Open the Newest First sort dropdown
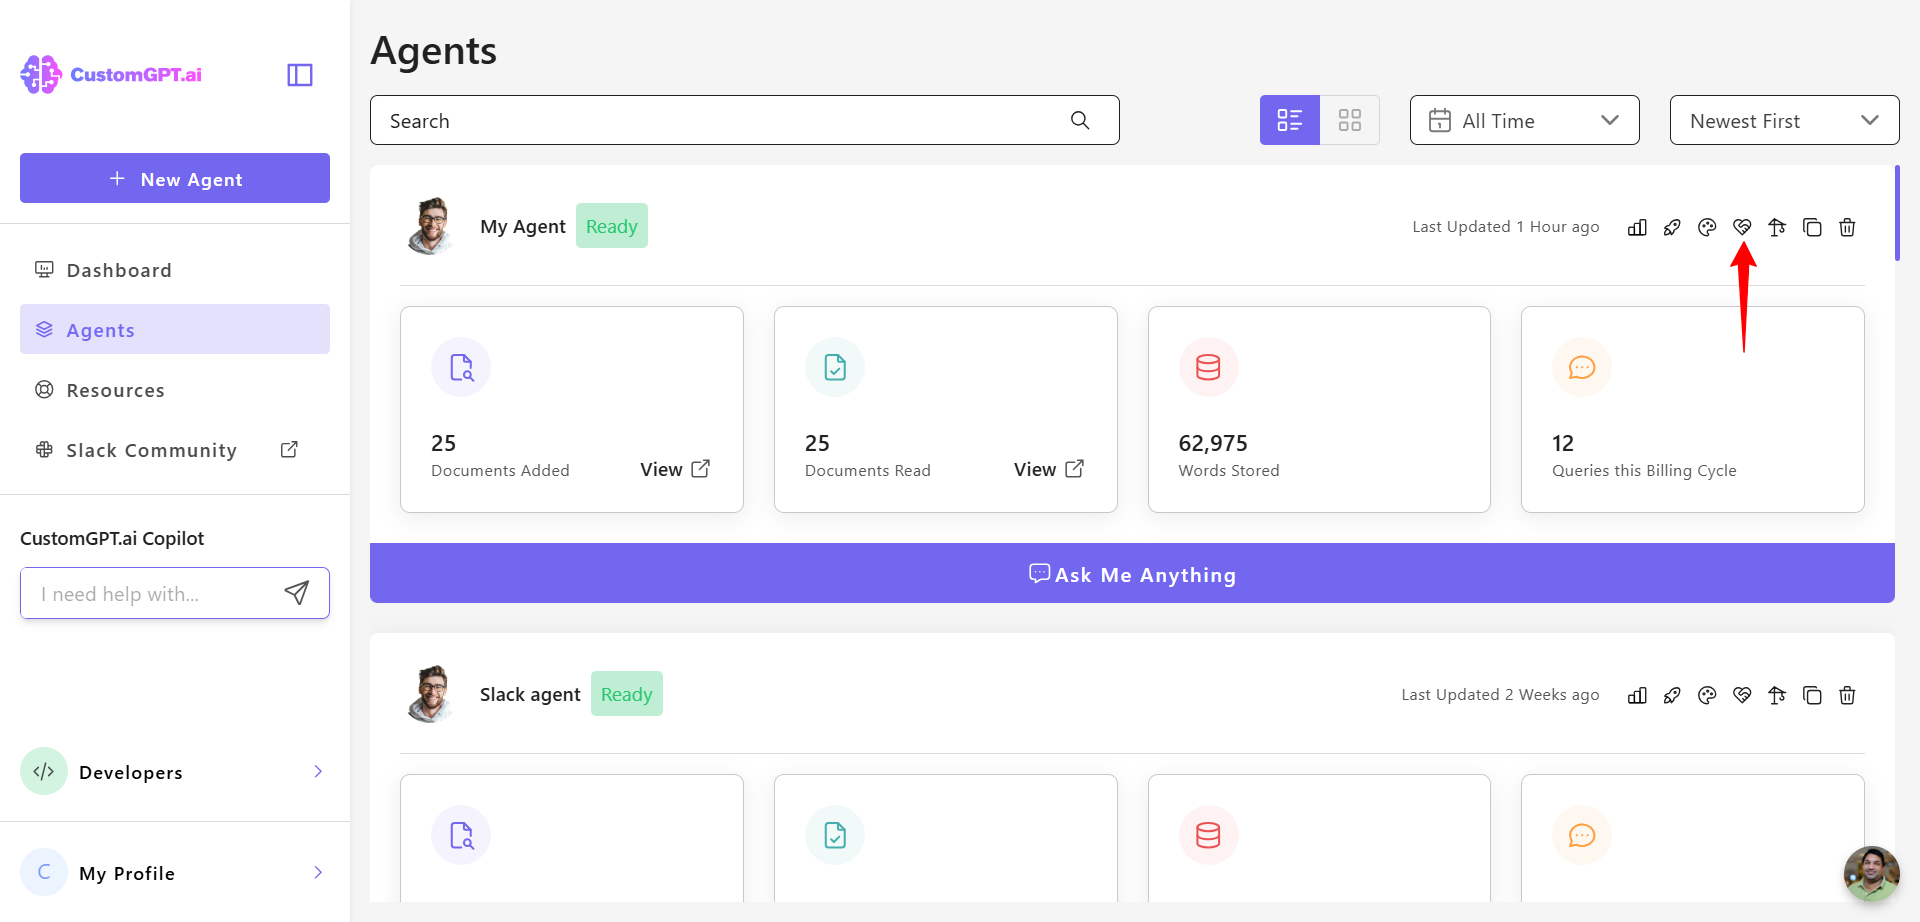The image size is (1920, 922). click(1785, 120)
